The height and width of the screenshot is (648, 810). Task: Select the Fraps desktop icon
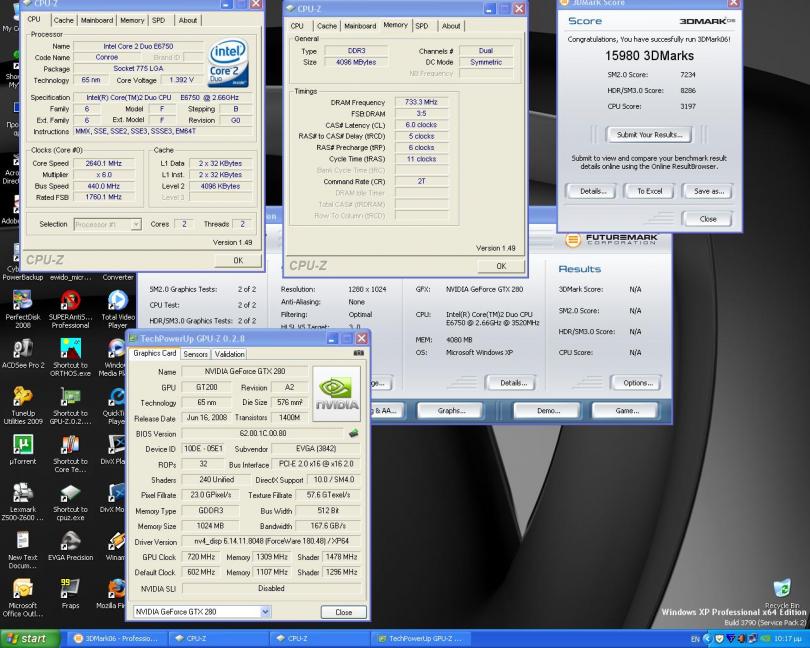pyautogui.click(x=70, y=594)
